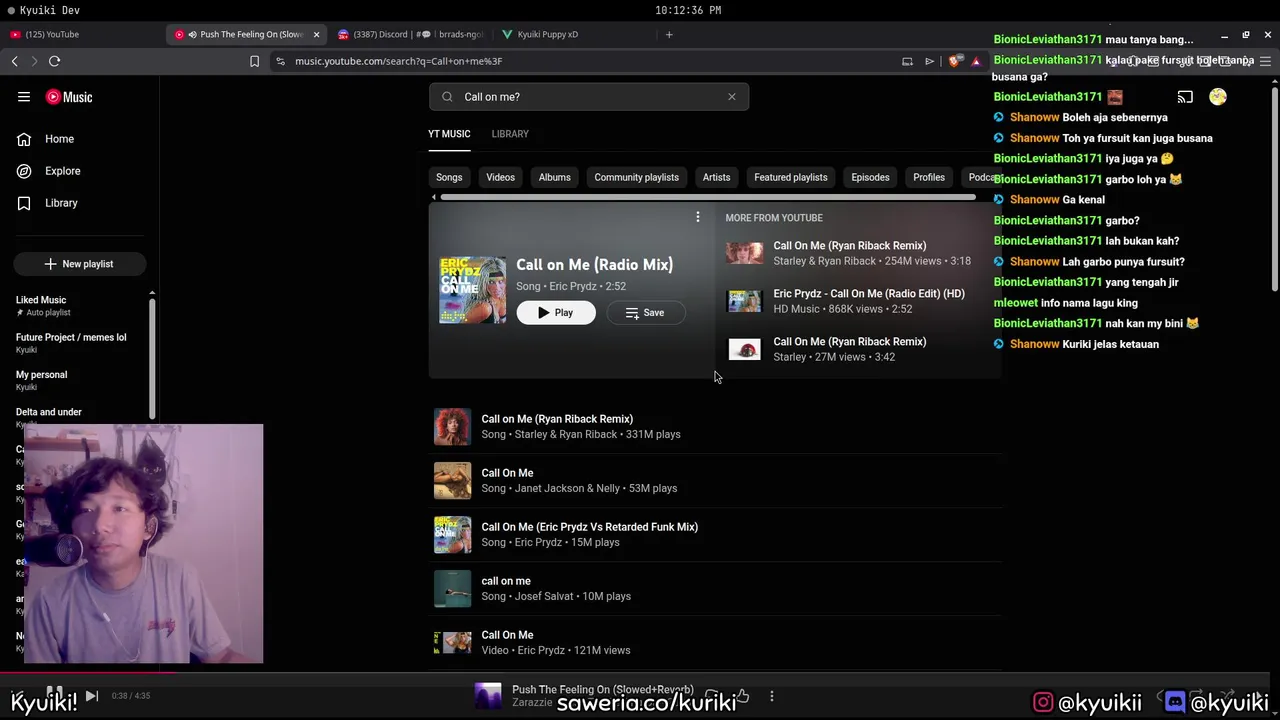Close the Push The Feeling On browser tab
The width and height of the screenshot is (1280, 720).
pos(316,34)
